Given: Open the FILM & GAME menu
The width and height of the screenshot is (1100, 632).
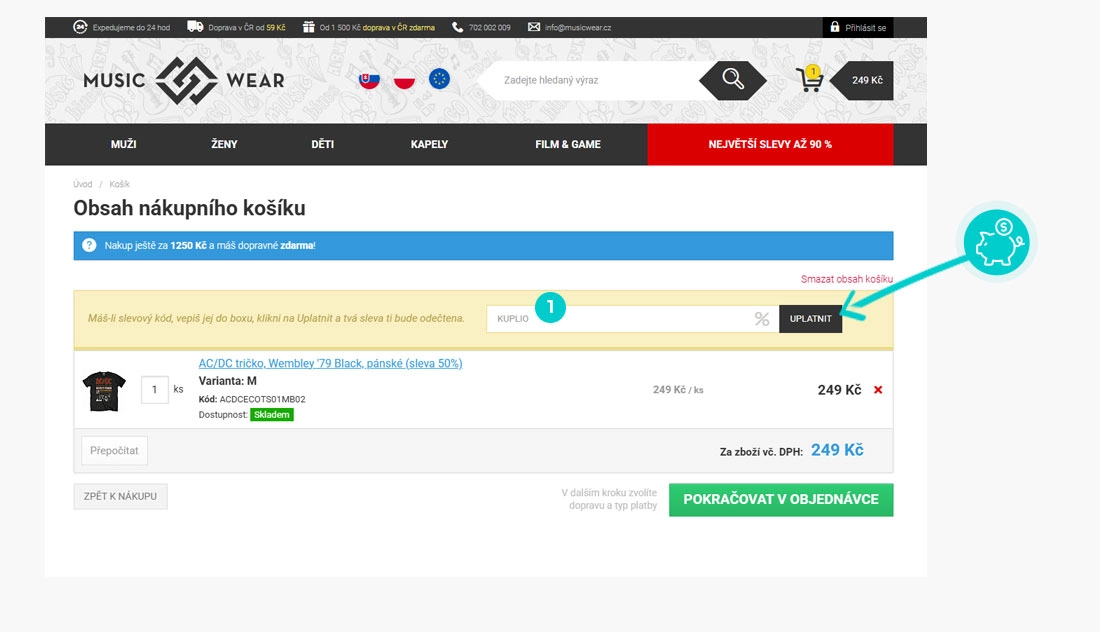Looking at the screenshot, I should [568, 144].
